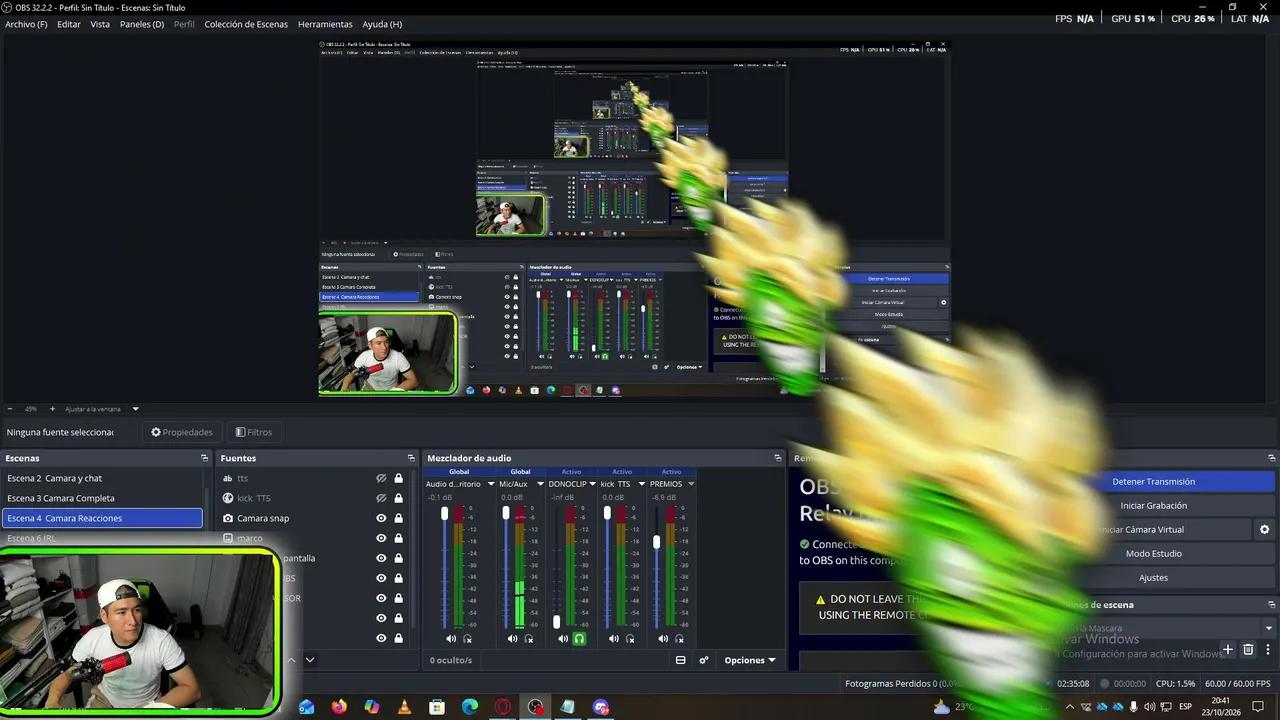Expand PREMIOS channel dropdown arrow
This screenshot has height=720, width=1280.
pos(691,484)
